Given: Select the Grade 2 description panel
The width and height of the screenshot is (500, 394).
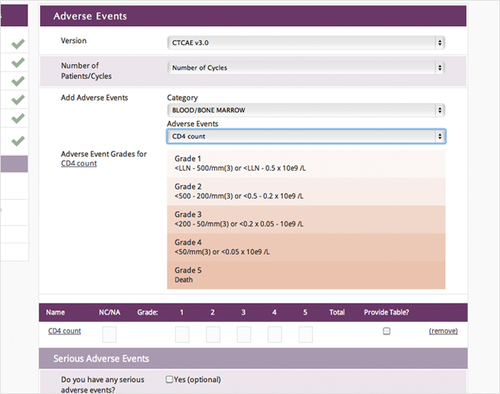Looking at the screenshot, I should (x=306, y=191).
